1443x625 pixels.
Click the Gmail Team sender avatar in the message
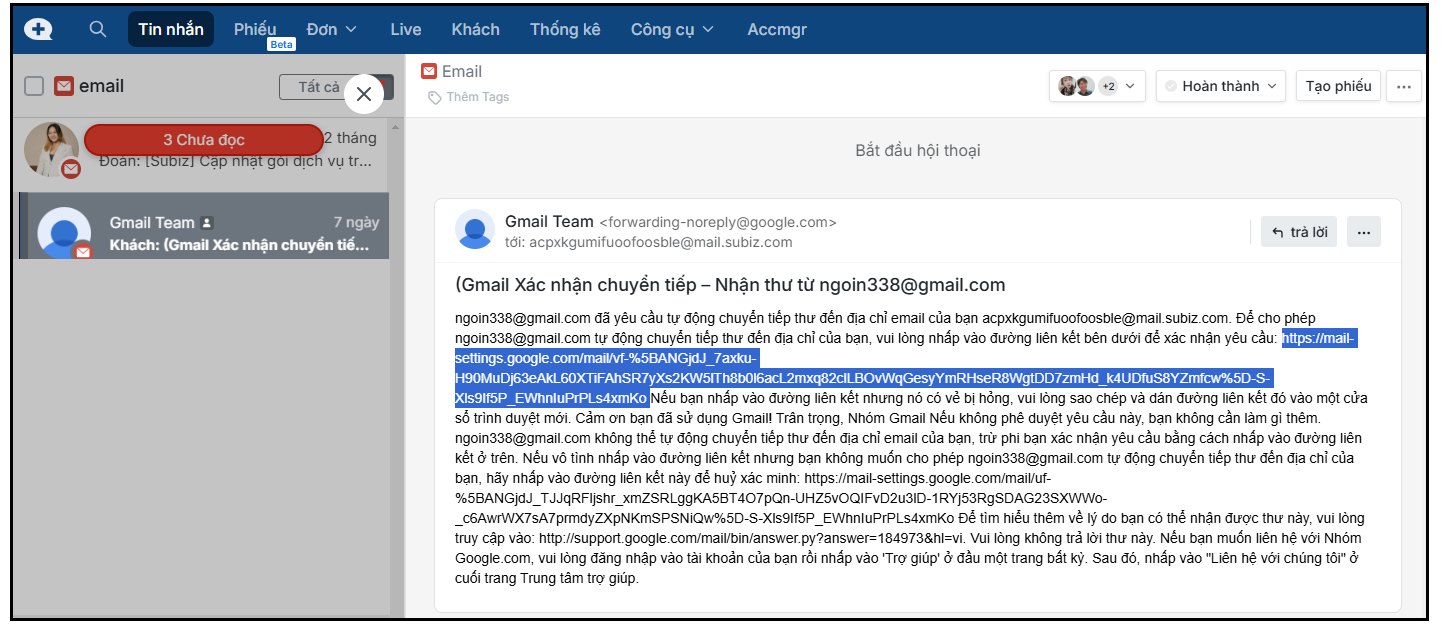tap(475, 230)
